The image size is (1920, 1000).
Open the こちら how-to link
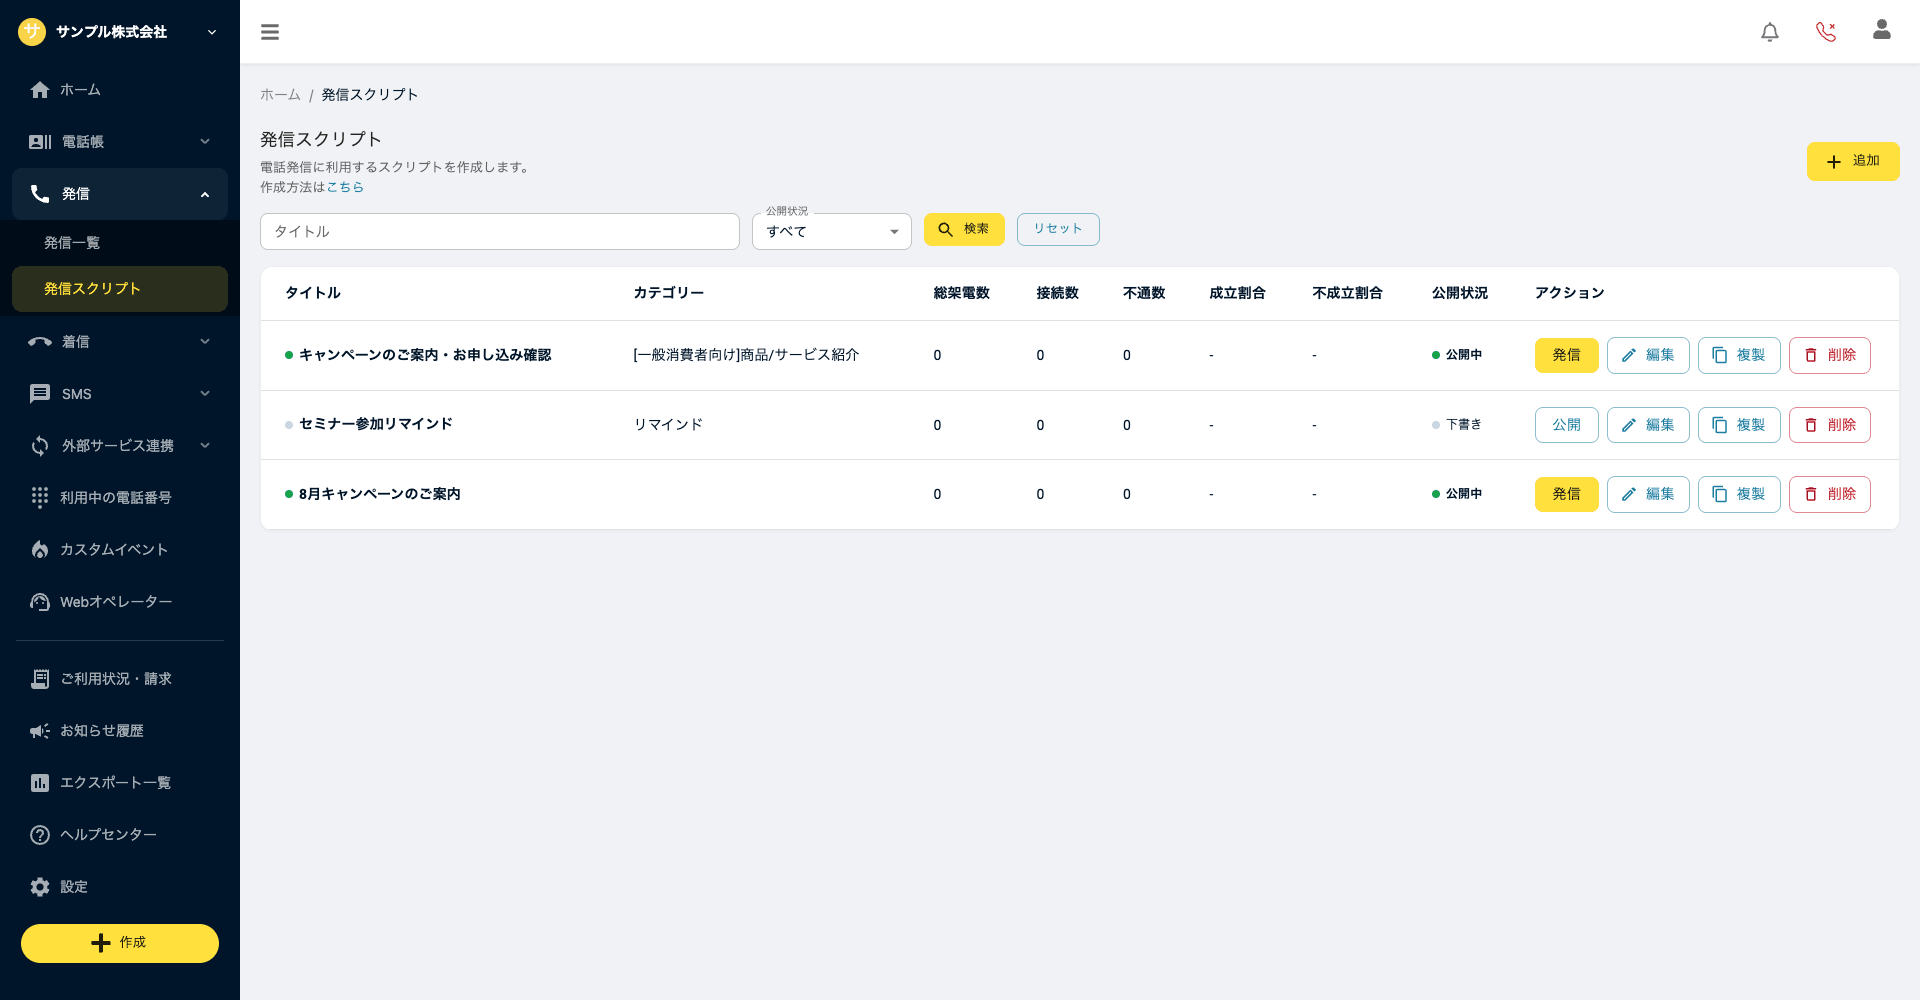[x=345, y=187]
